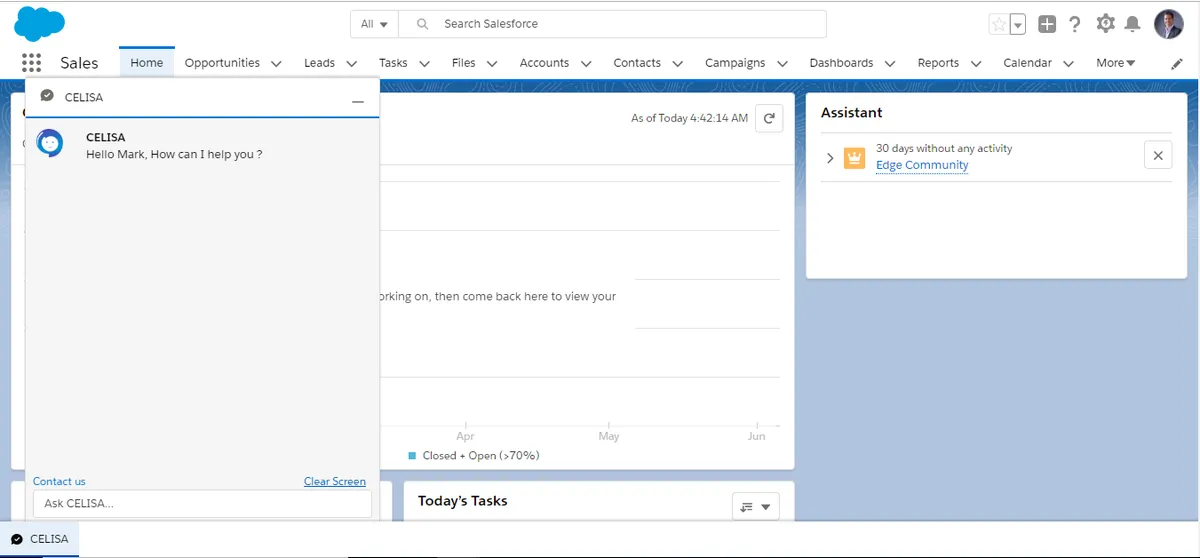Image resolution: width=1200 pixels, height=558 pixels.
Task: Expand the Assistant activity item chevron
Action: point(830,158)
